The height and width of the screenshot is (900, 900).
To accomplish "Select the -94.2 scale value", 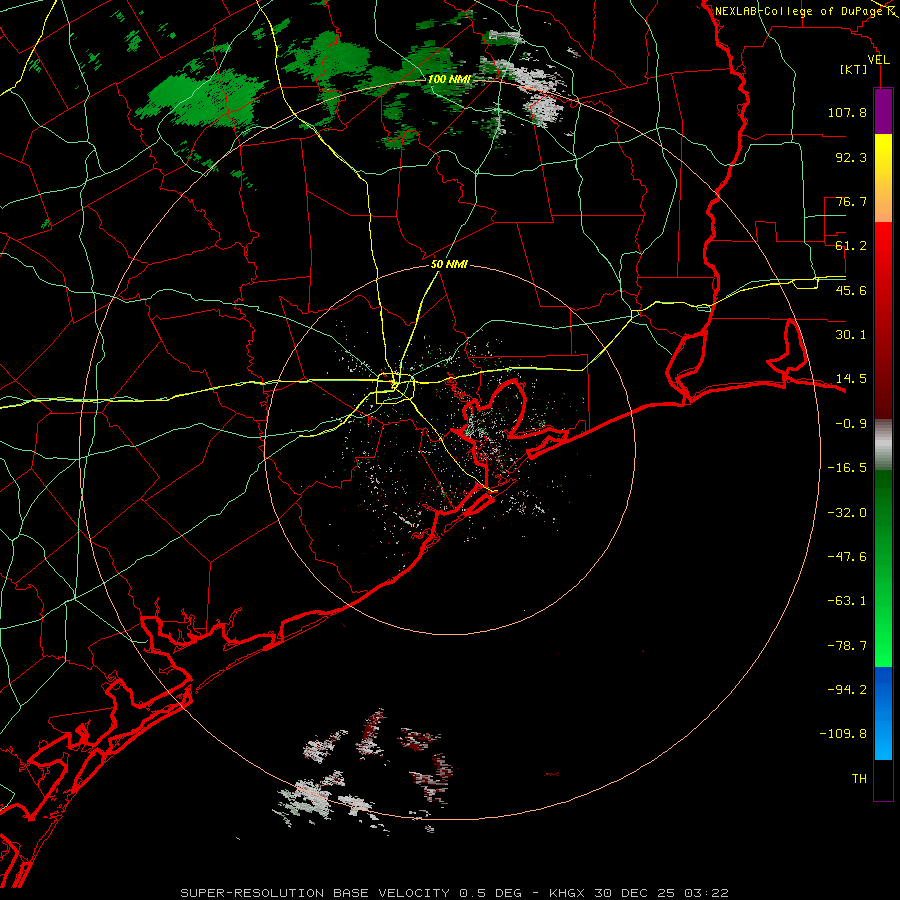I will click(847, 690).
